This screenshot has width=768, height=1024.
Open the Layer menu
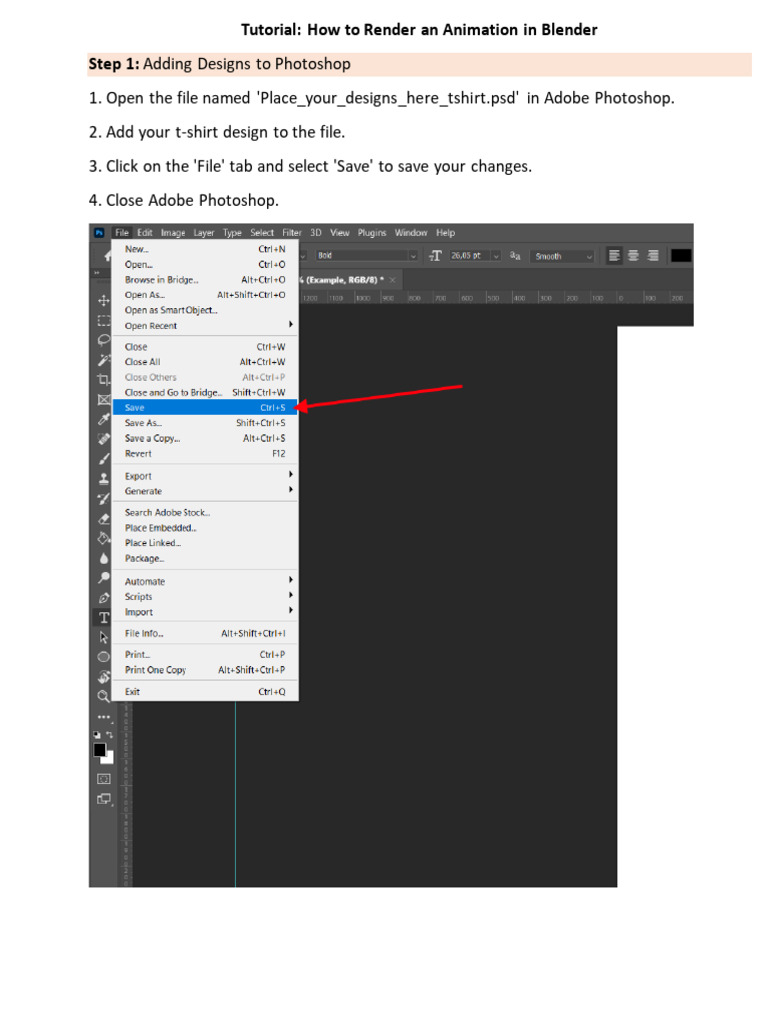pyautogui.click(x=204, y=232)
